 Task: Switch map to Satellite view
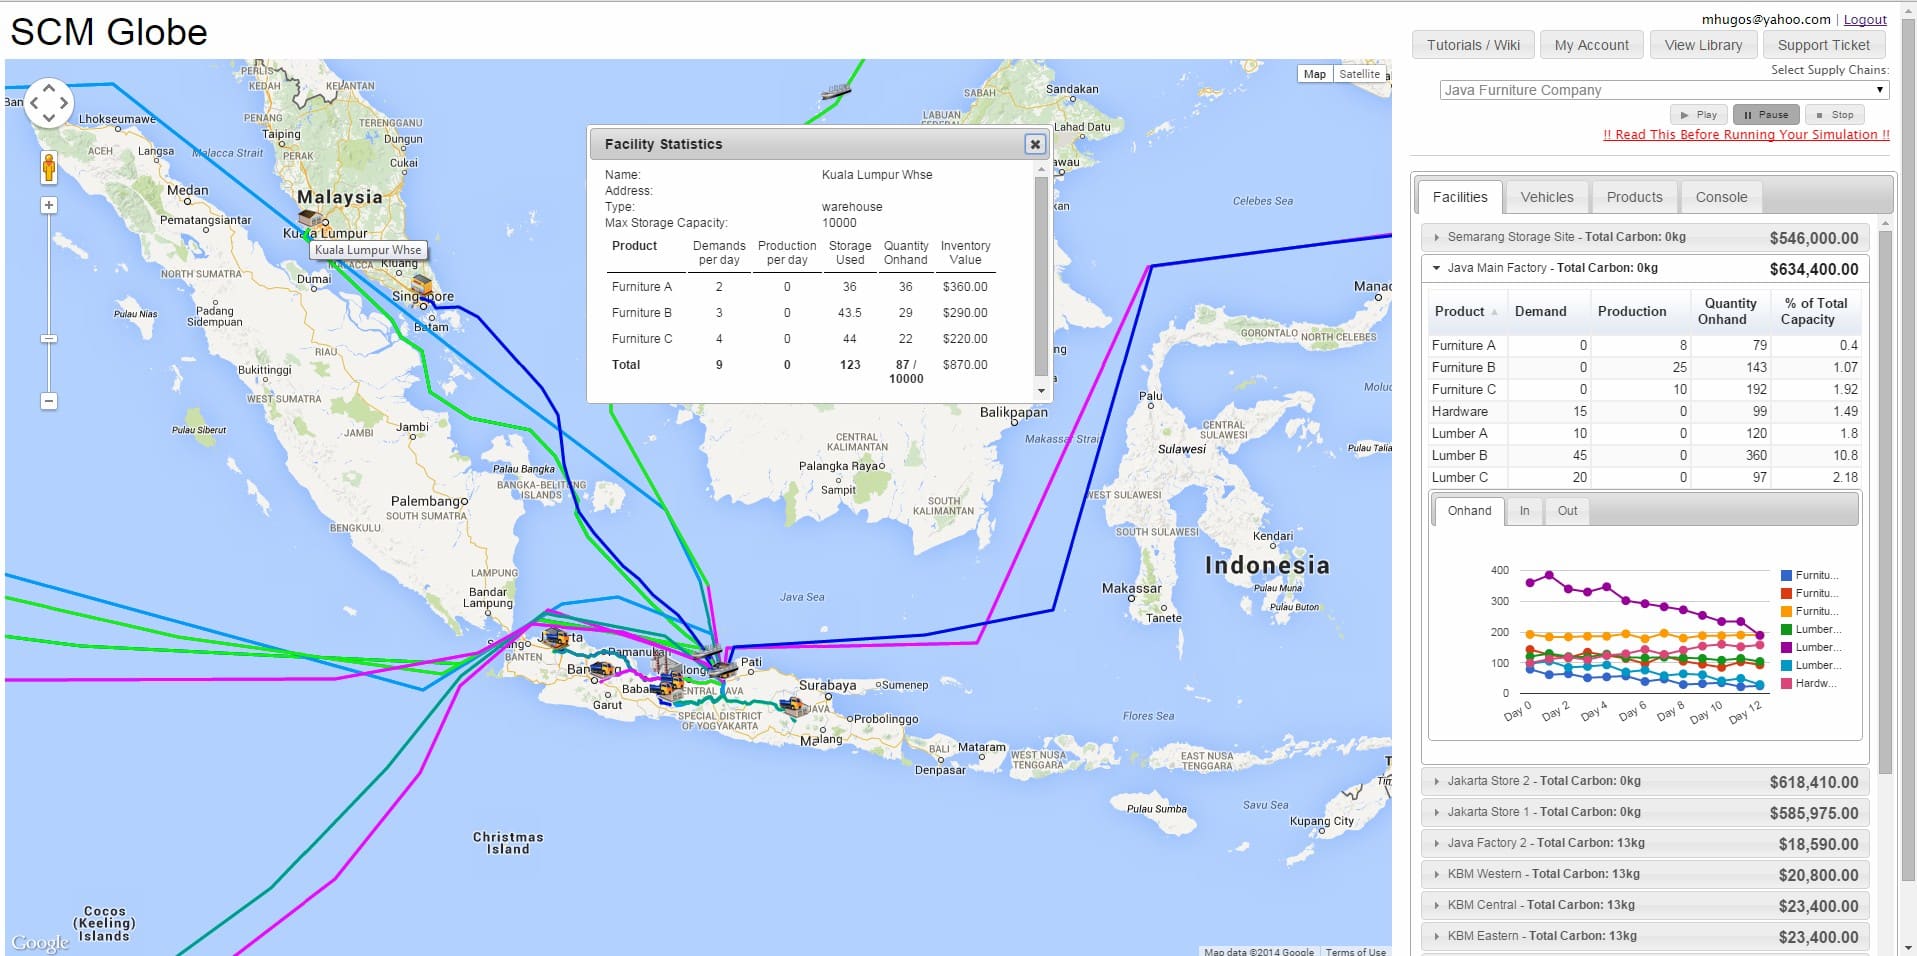tap(1359, 74)
